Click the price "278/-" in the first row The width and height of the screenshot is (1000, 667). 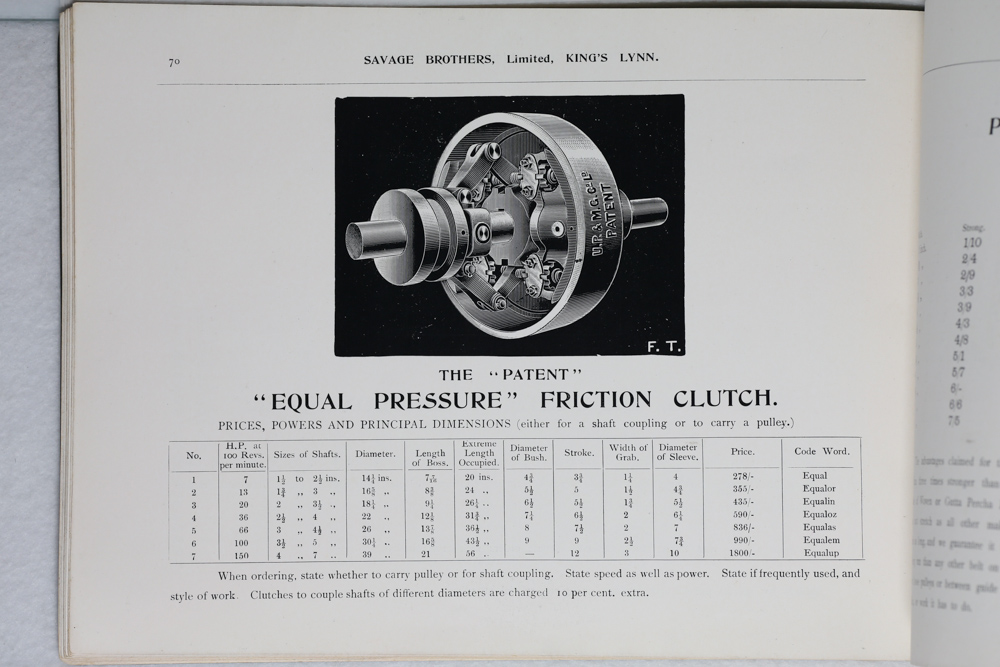(742, 477)
